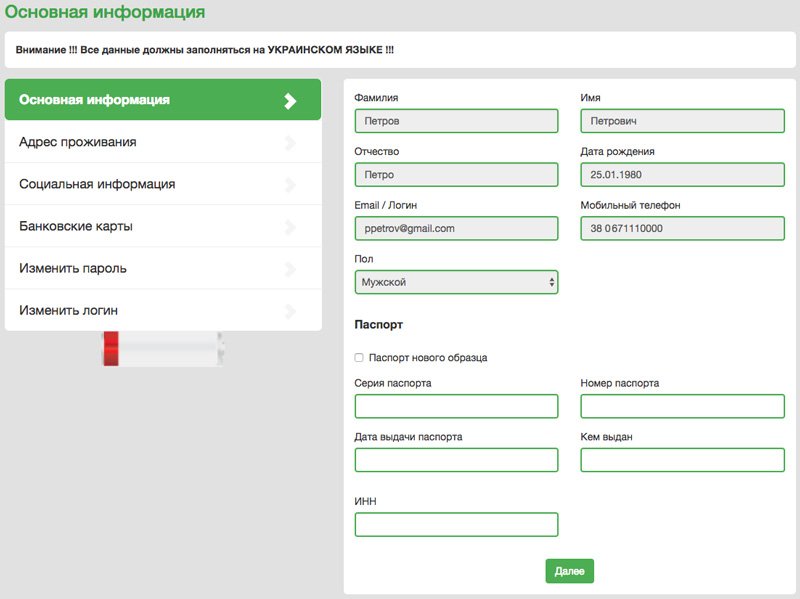Click the empty ИНН field
This screenshot has height=599, width=800.
pyautogui.click(x=456, y=525)
